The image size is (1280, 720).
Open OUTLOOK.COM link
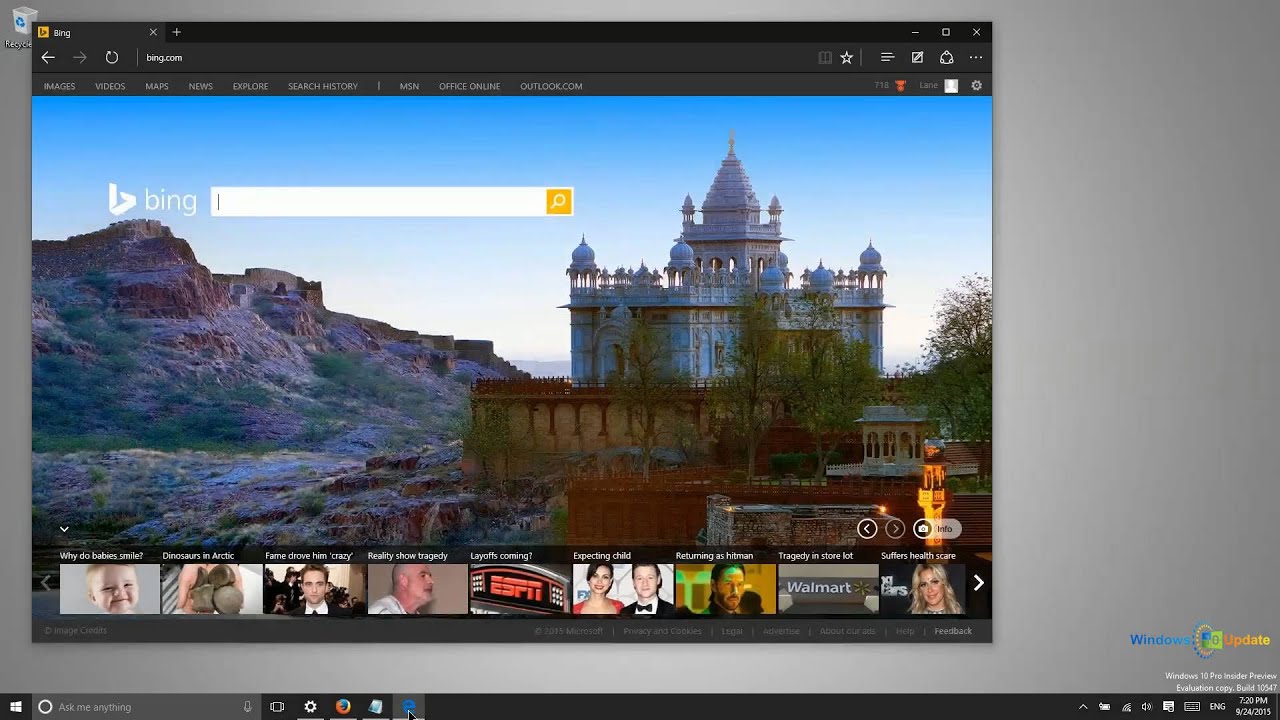tap(551, 86)
